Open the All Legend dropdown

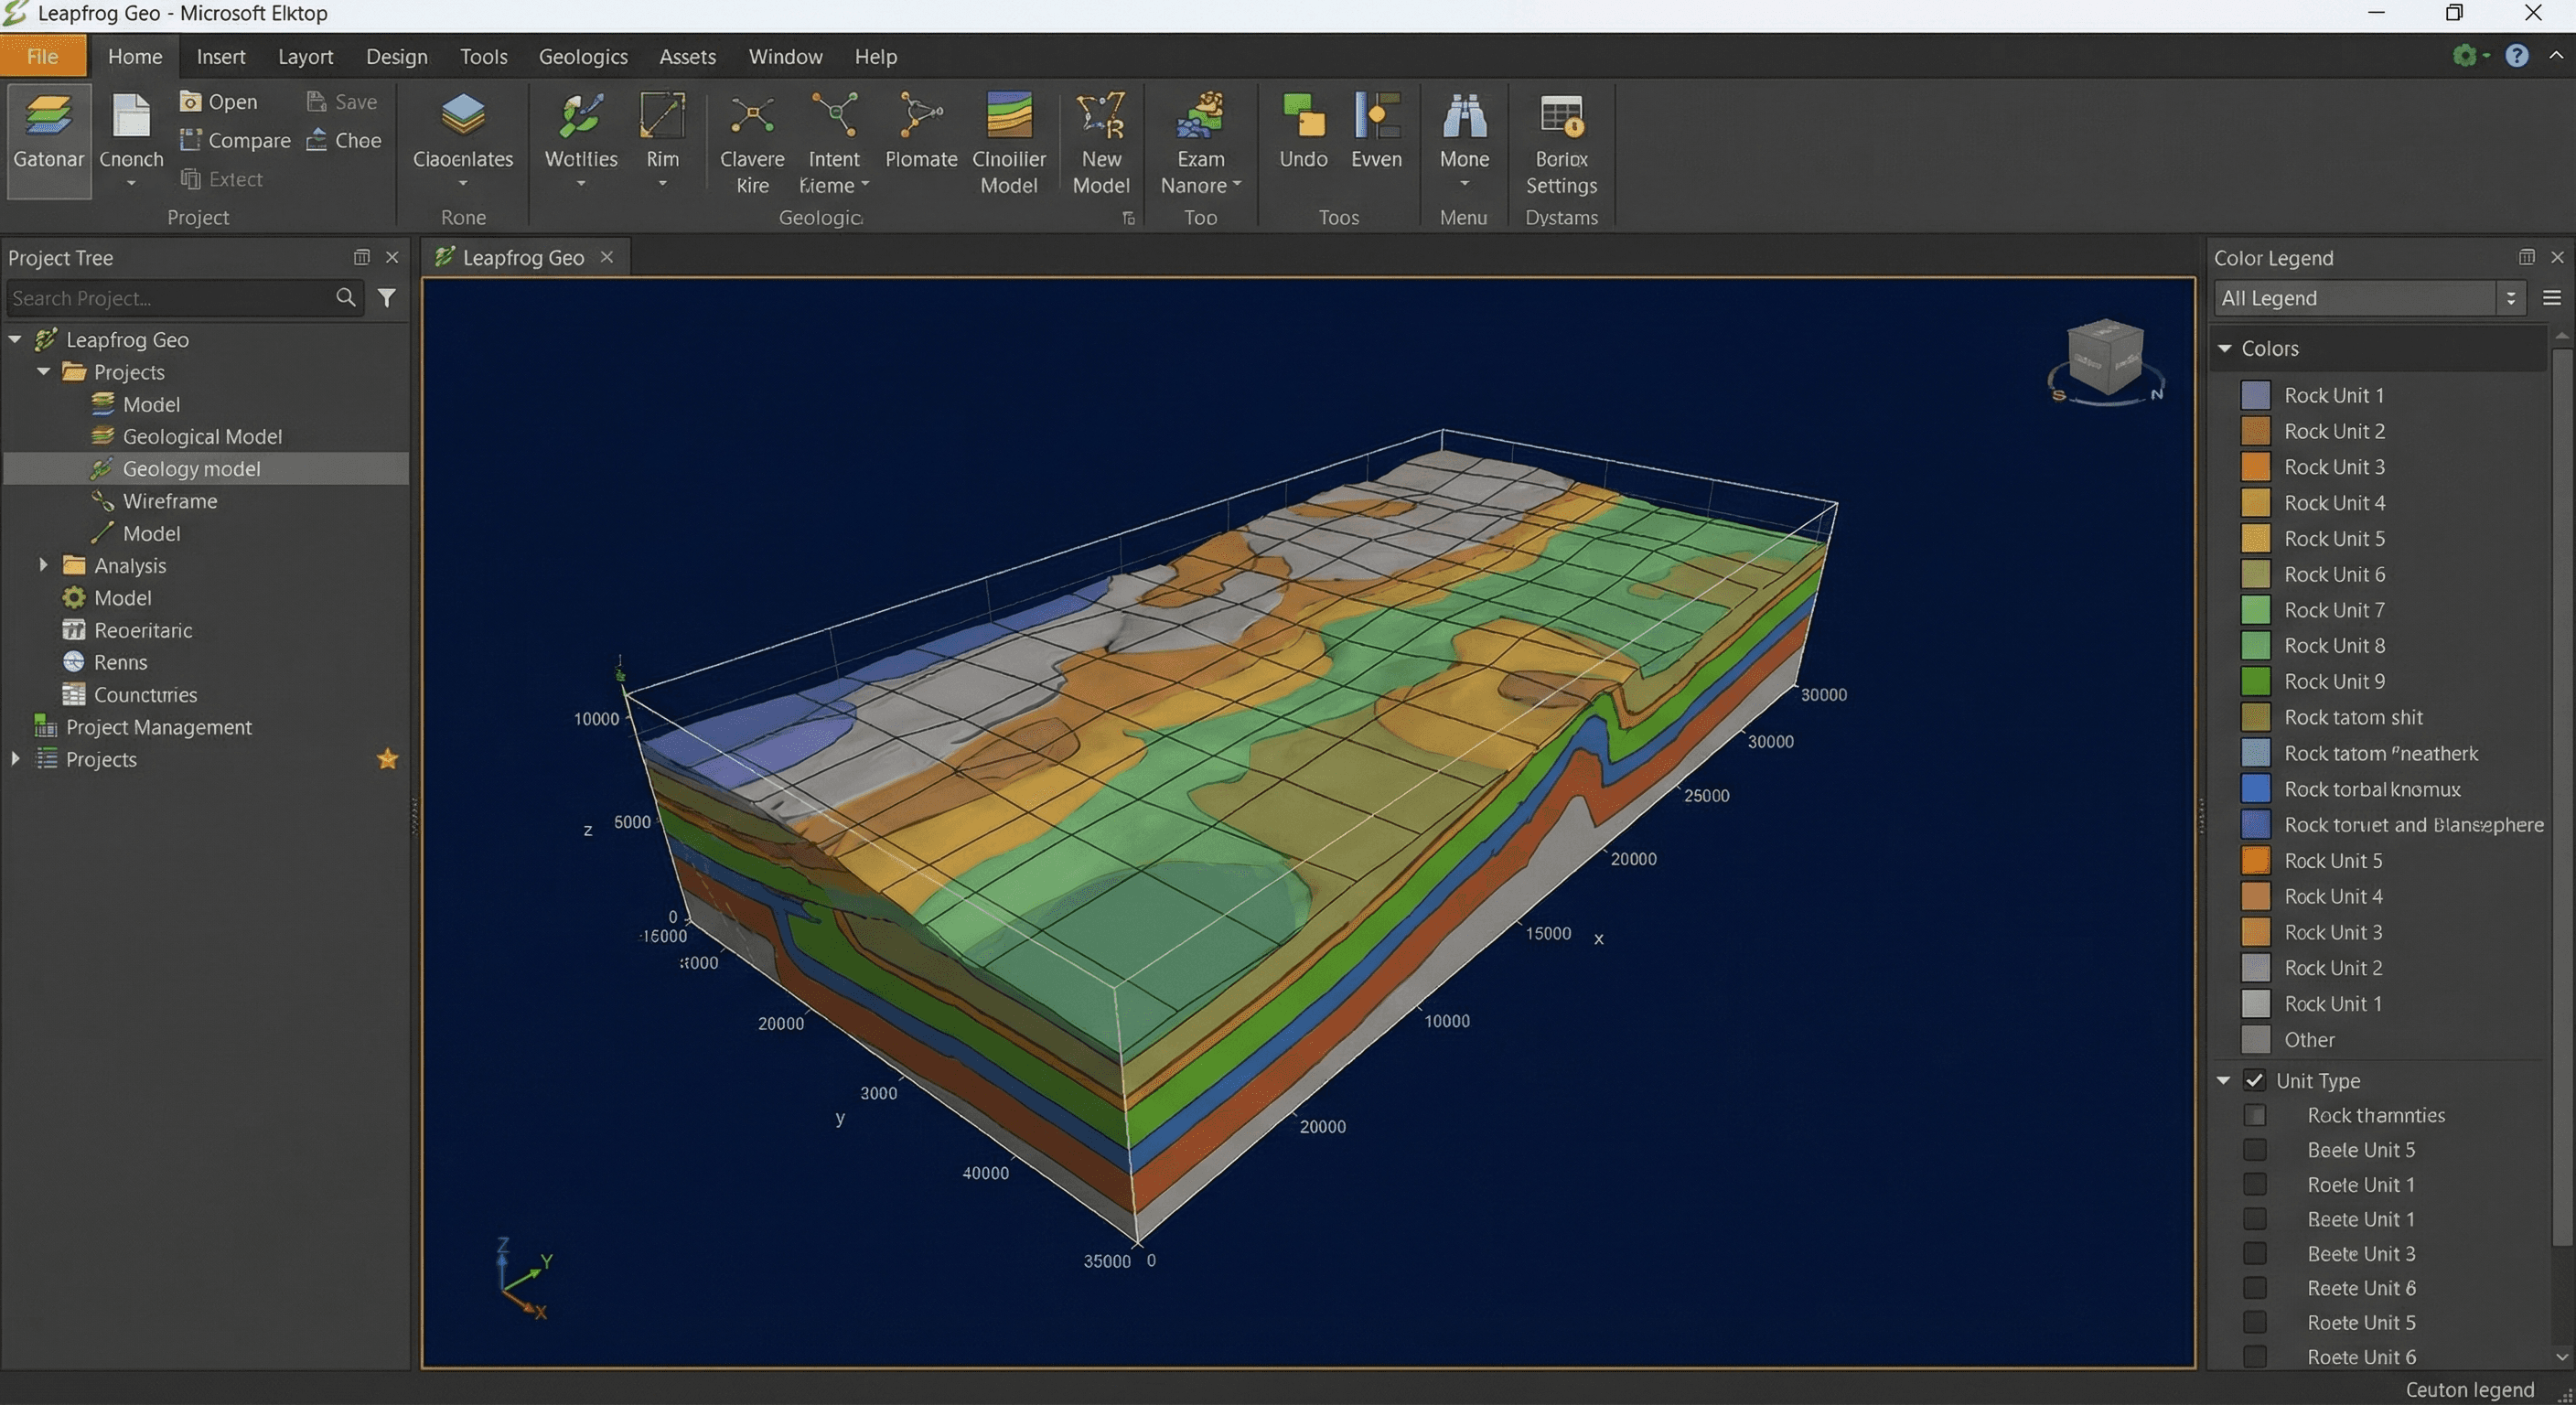pos(2510,297)
